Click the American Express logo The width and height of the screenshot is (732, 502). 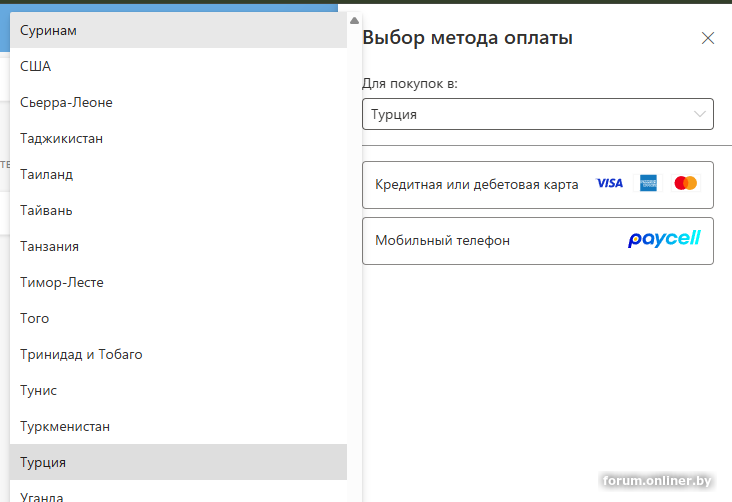pos(648,183)
